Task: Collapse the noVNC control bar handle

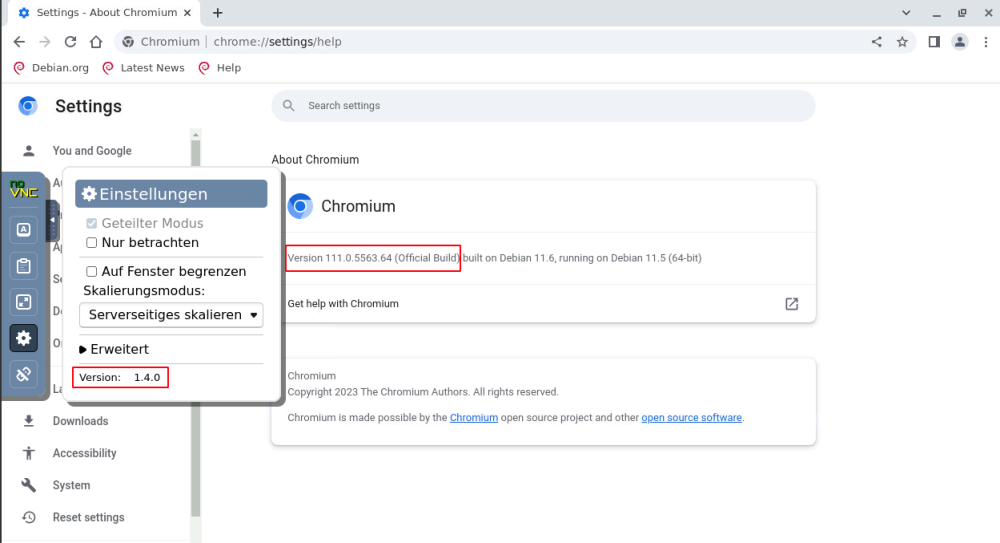Action: pos(53,220)
